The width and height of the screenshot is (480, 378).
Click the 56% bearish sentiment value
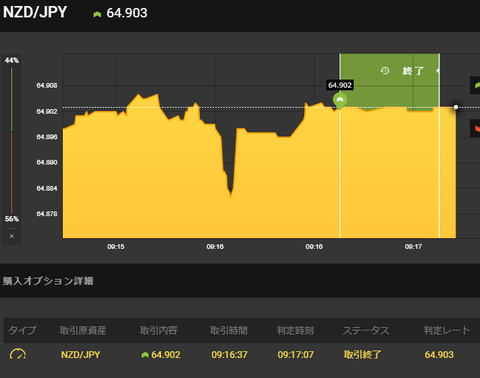[x=12, y=219]
